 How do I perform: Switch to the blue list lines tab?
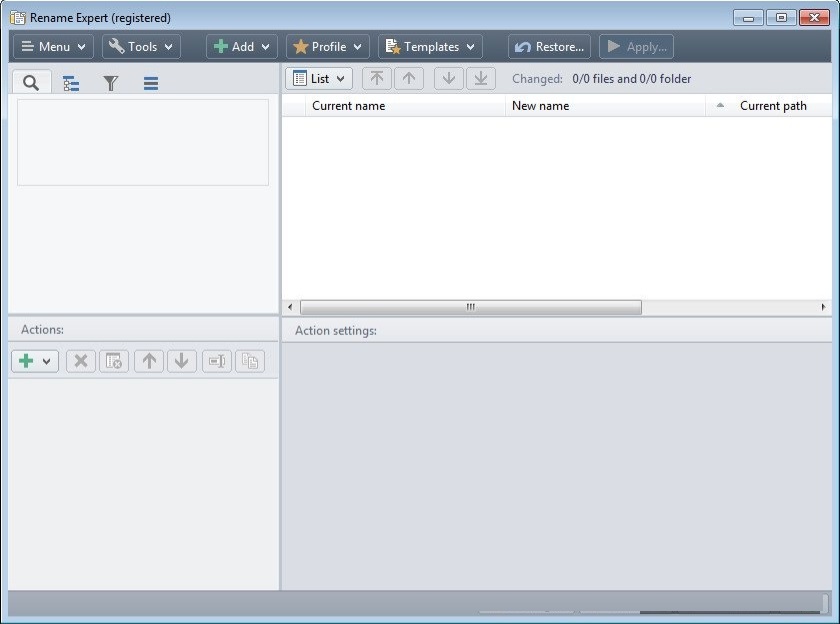click(151, 83)
